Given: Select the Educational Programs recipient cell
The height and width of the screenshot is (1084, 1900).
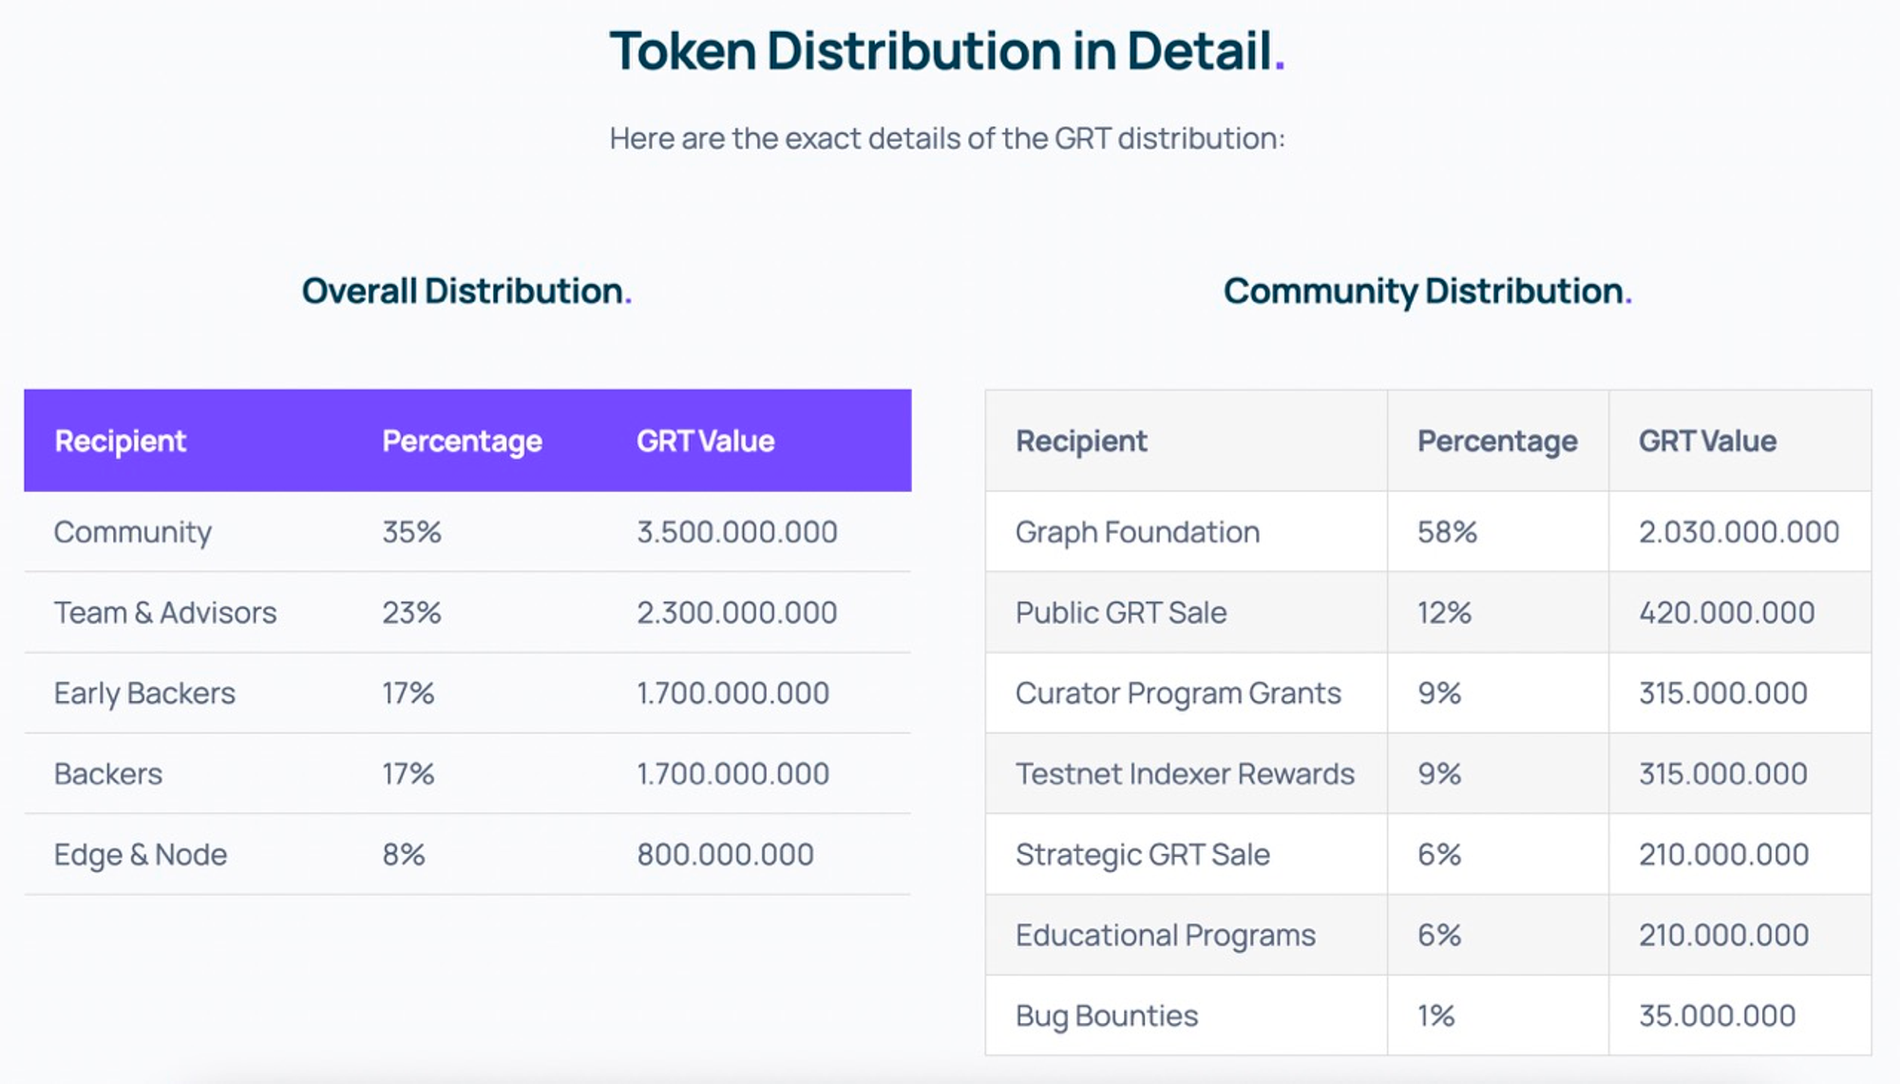Looking at the screenshot, I should [1165, 935].
